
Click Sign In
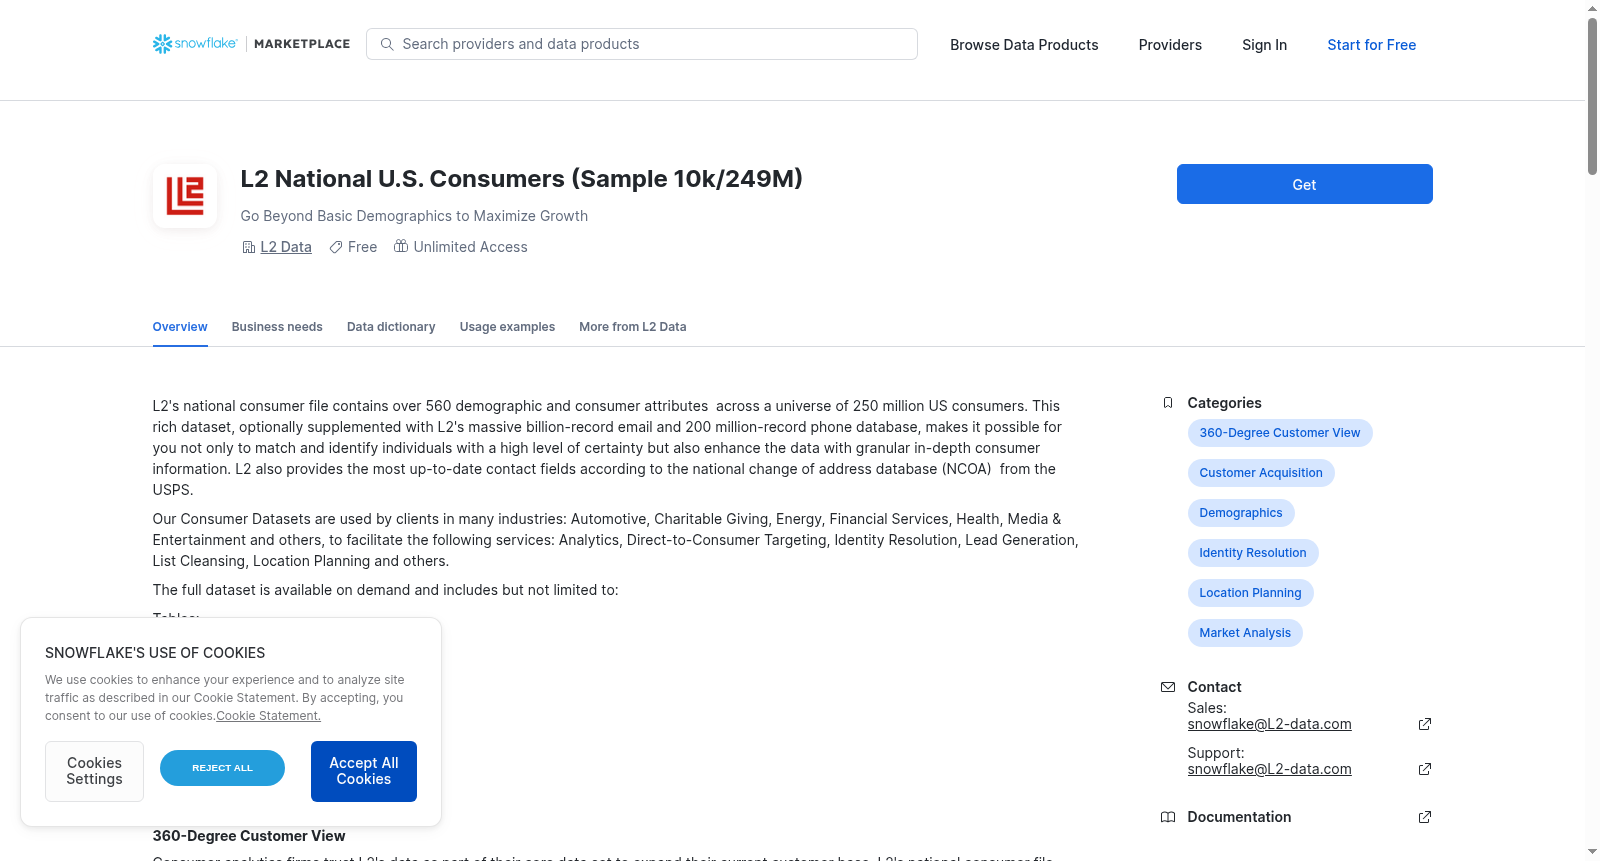click(x=1264, y=45)
